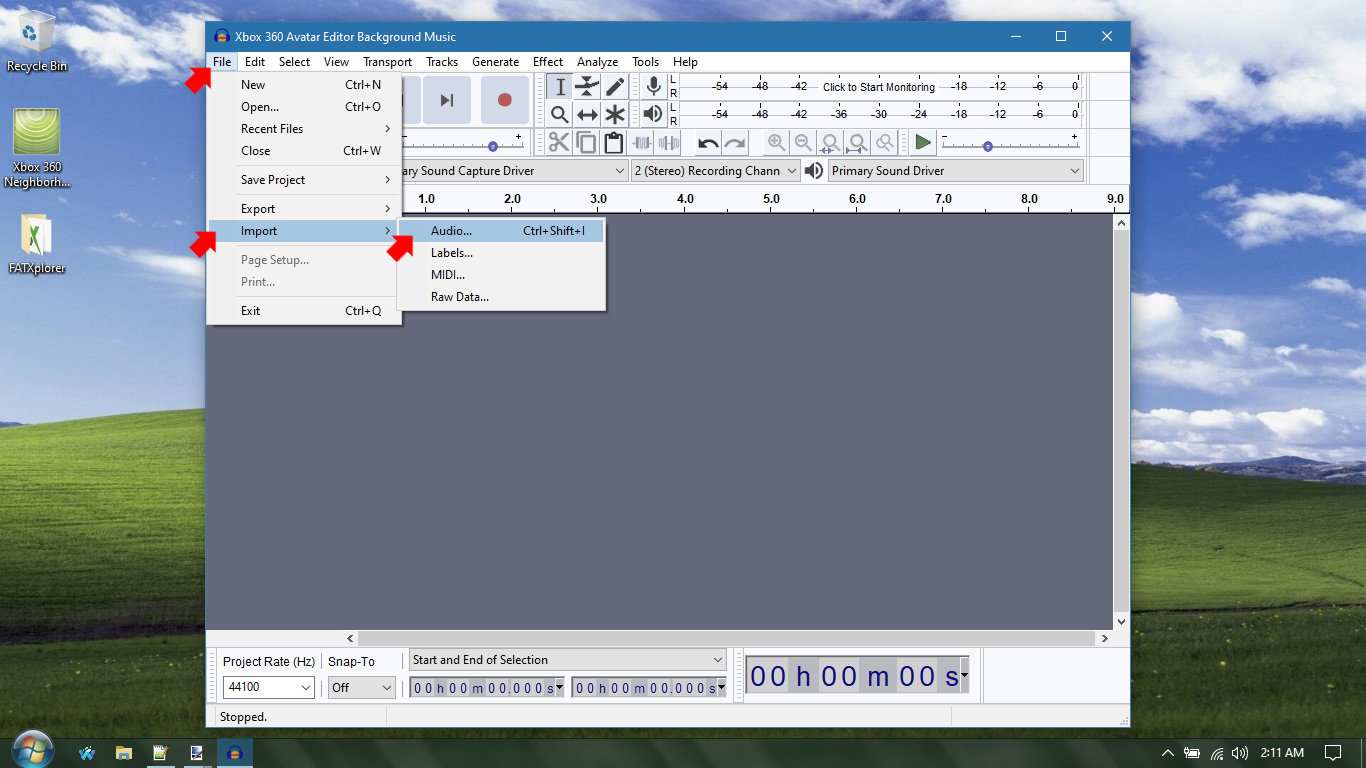Choose Labels... from the Import submenu

click(x=501, y=253)
